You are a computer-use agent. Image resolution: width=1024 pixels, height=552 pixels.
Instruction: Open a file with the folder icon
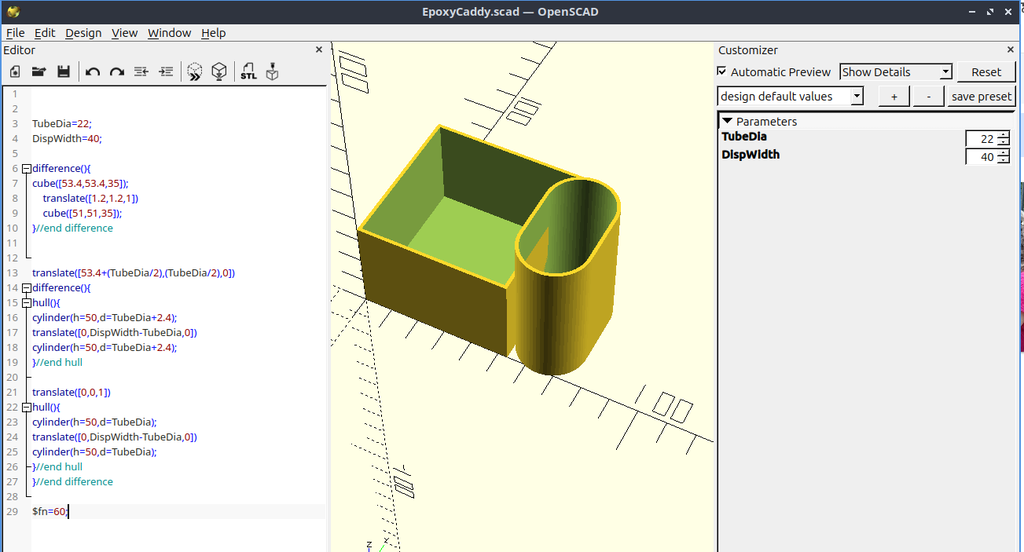(39, 72)
